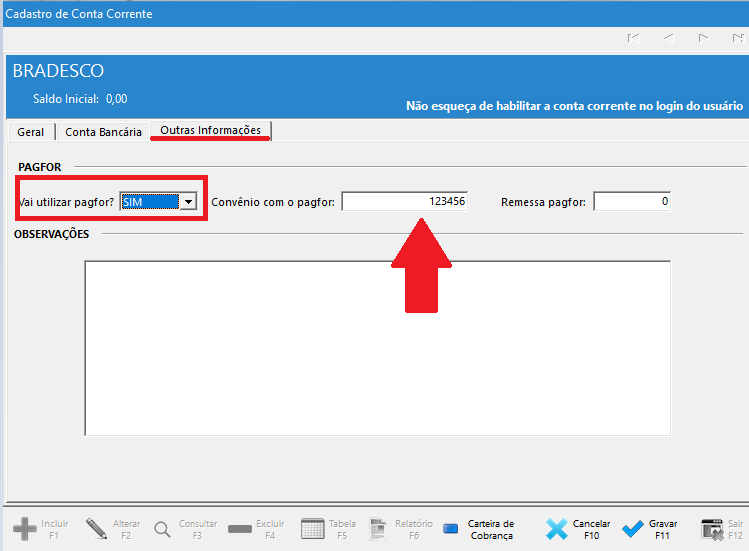Image resolution: width=749 pixels, height=551 pixels.
Task: Click the Alterar F2 pencil icon
Action: pyautogui.click(x=96, y=529)
